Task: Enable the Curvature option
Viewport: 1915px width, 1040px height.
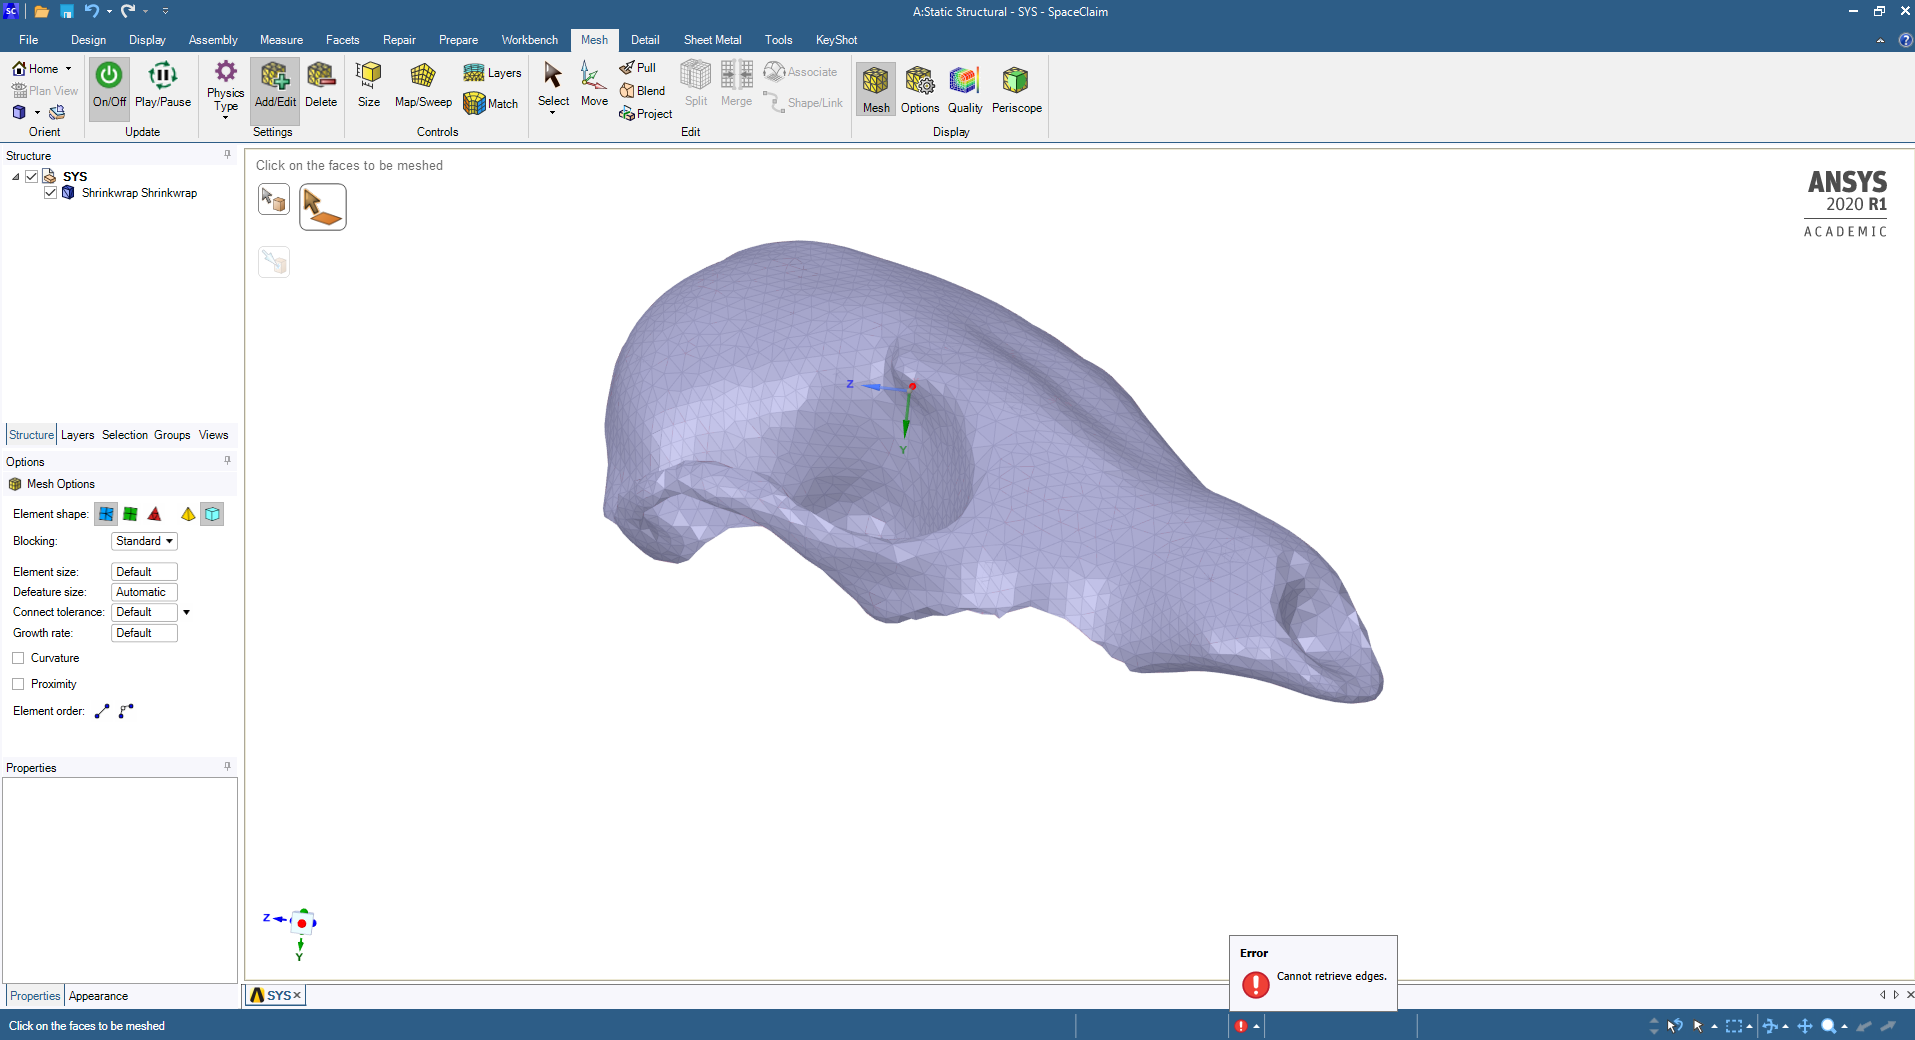Action: click(18, 658)
